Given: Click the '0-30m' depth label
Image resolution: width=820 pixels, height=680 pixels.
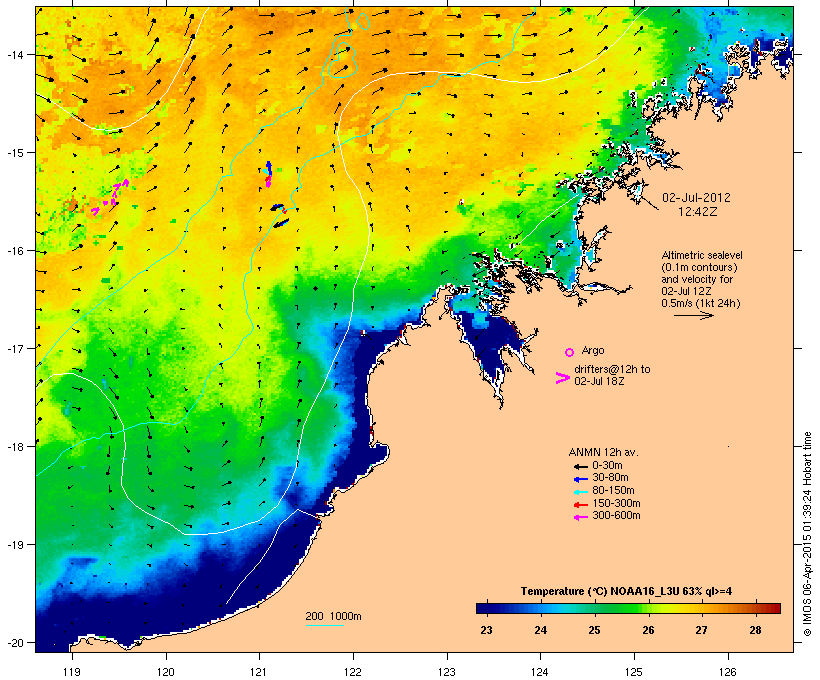Looking at the screenshot, I should tap(607, 466).
